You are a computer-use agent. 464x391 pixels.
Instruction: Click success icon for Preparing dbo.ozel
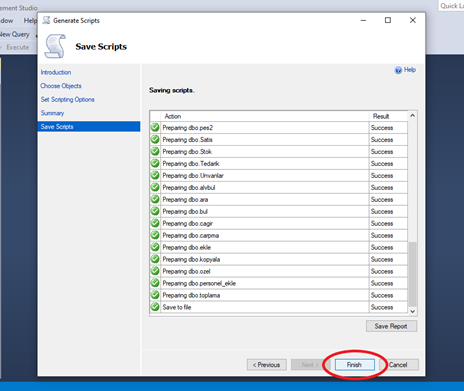click(x=155, y=271)
